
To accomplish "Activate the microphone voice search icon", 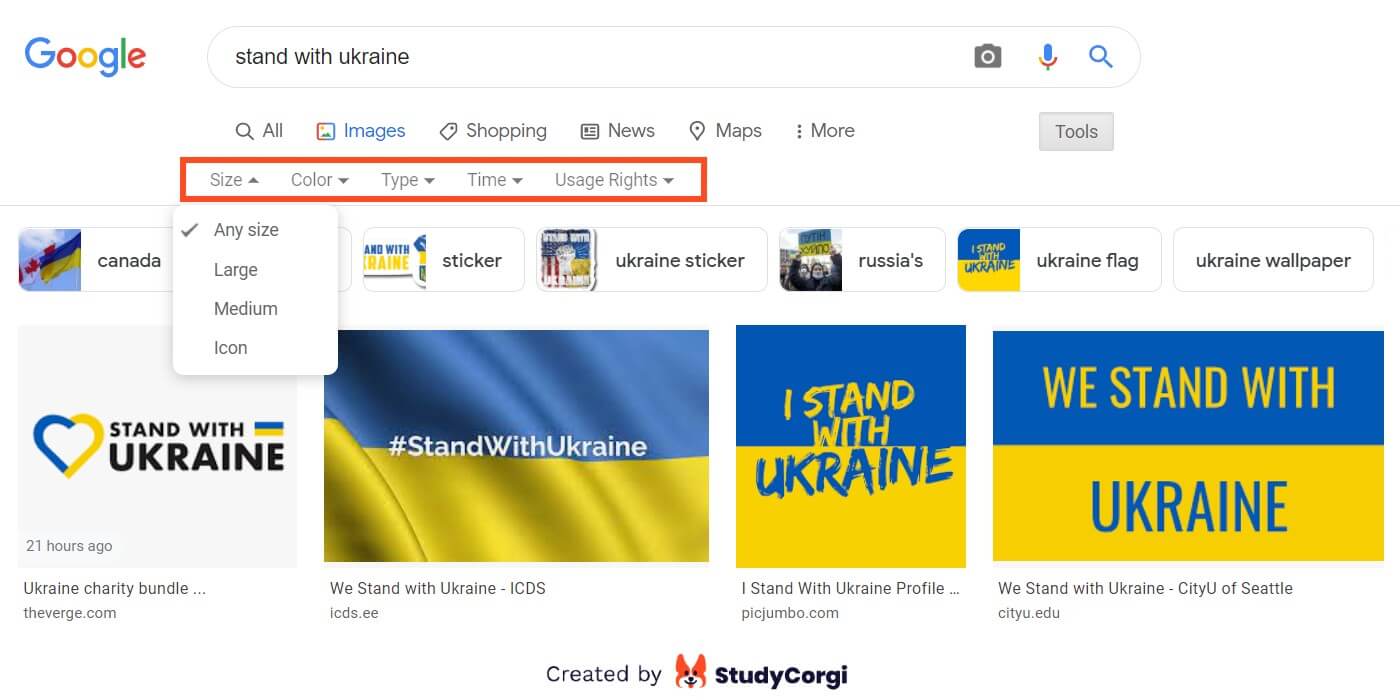I will [x=1047, y=57].
